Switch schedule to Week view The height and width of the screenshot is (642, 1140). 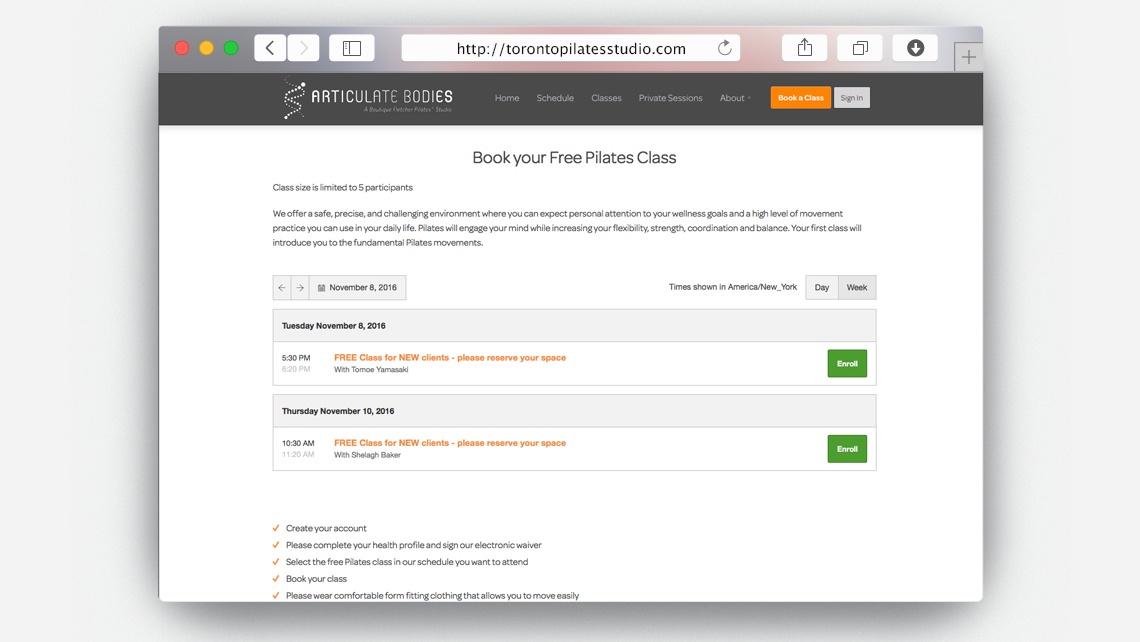click(x=857, y=287)
